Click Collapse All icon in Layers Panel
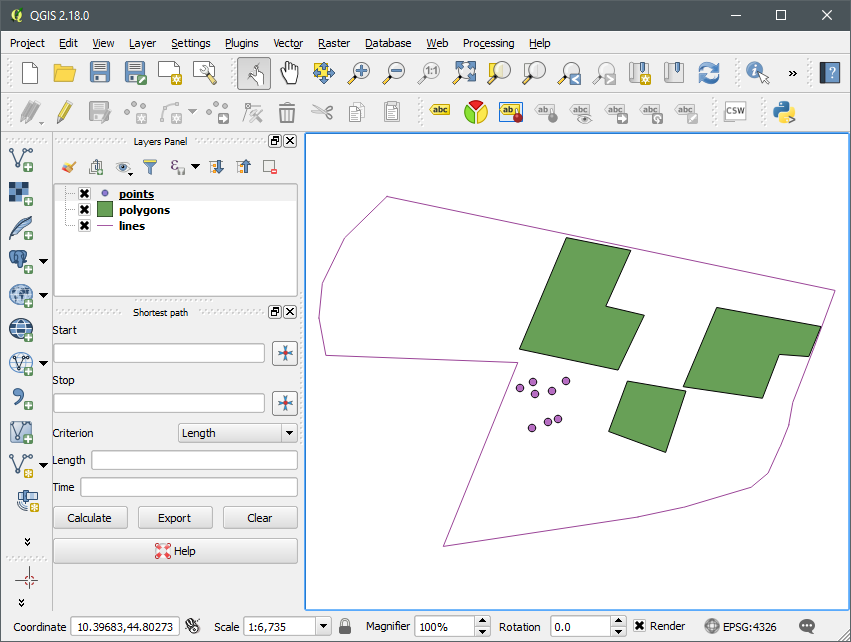The height and width of the screenshot is (642, 851). 244,167
